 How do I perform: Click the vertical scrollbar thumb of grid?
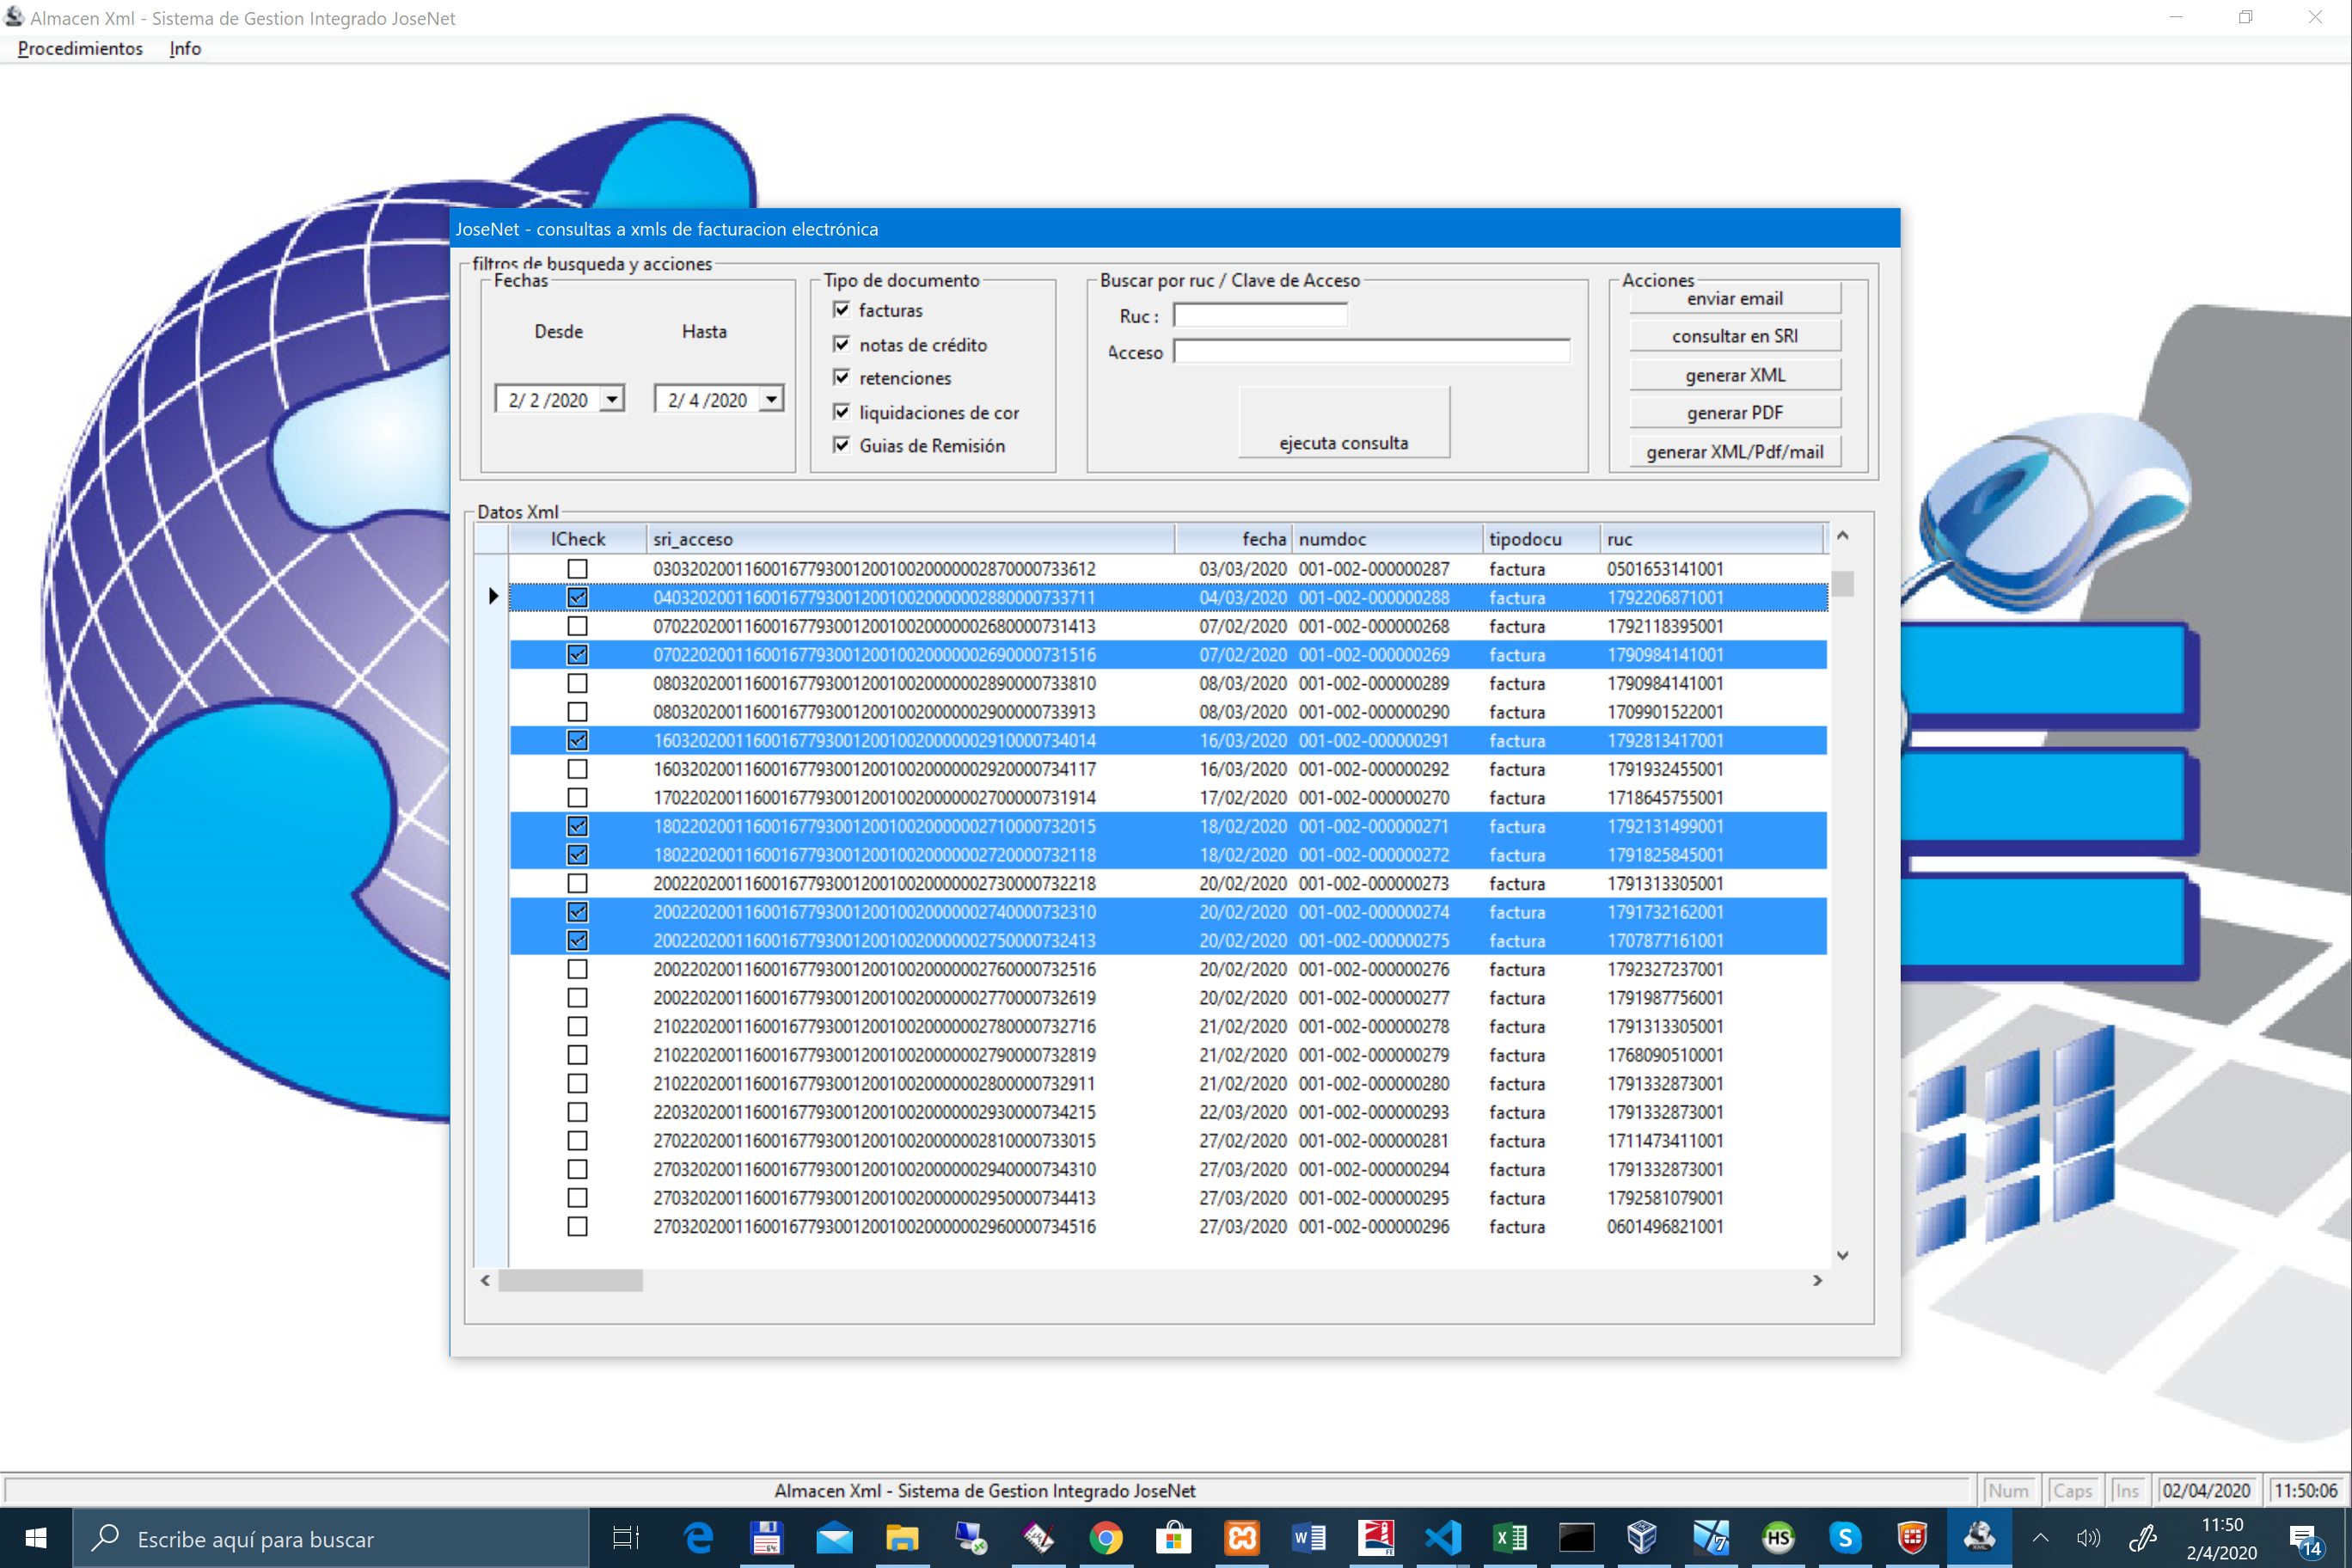click(x=1842, y=583)
